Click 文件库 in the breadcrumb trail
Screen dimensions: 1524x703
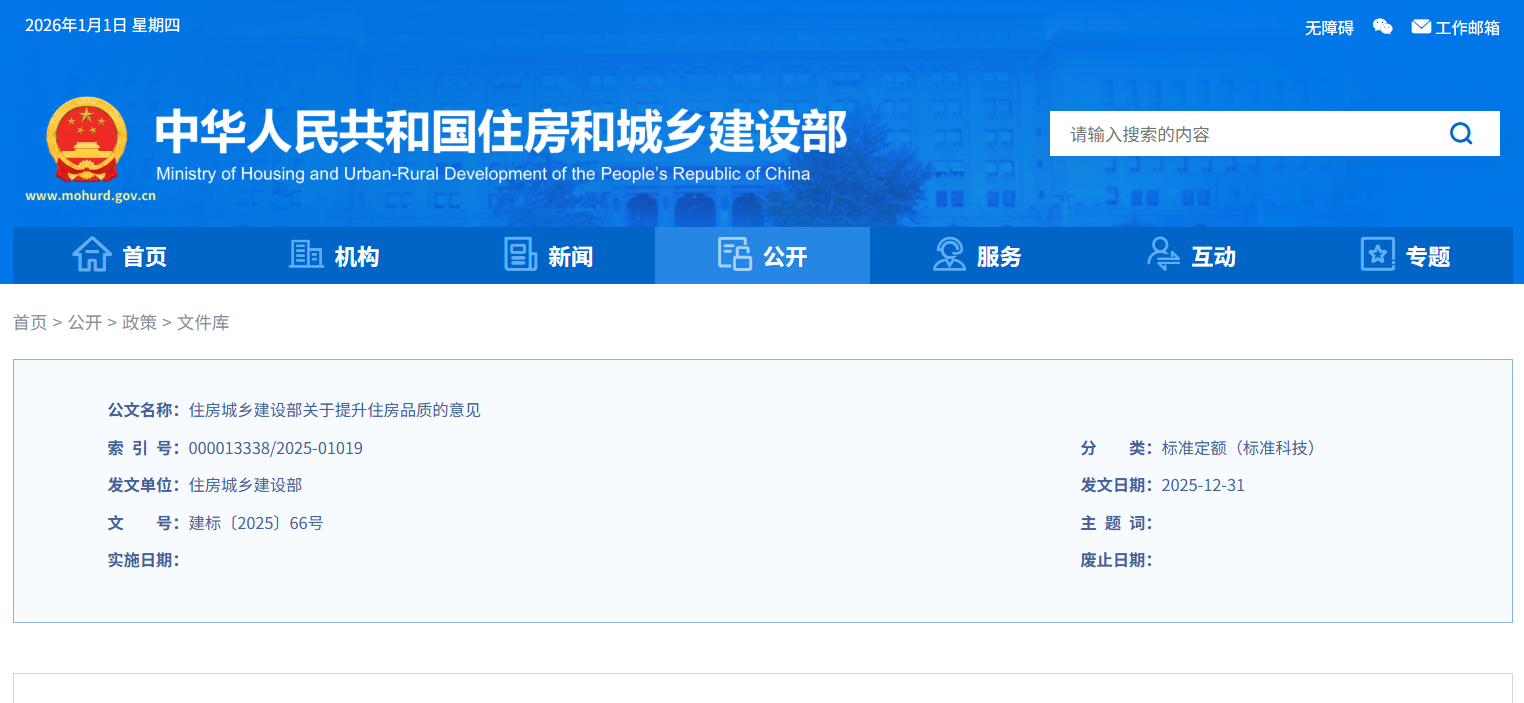tap(203, 322)
